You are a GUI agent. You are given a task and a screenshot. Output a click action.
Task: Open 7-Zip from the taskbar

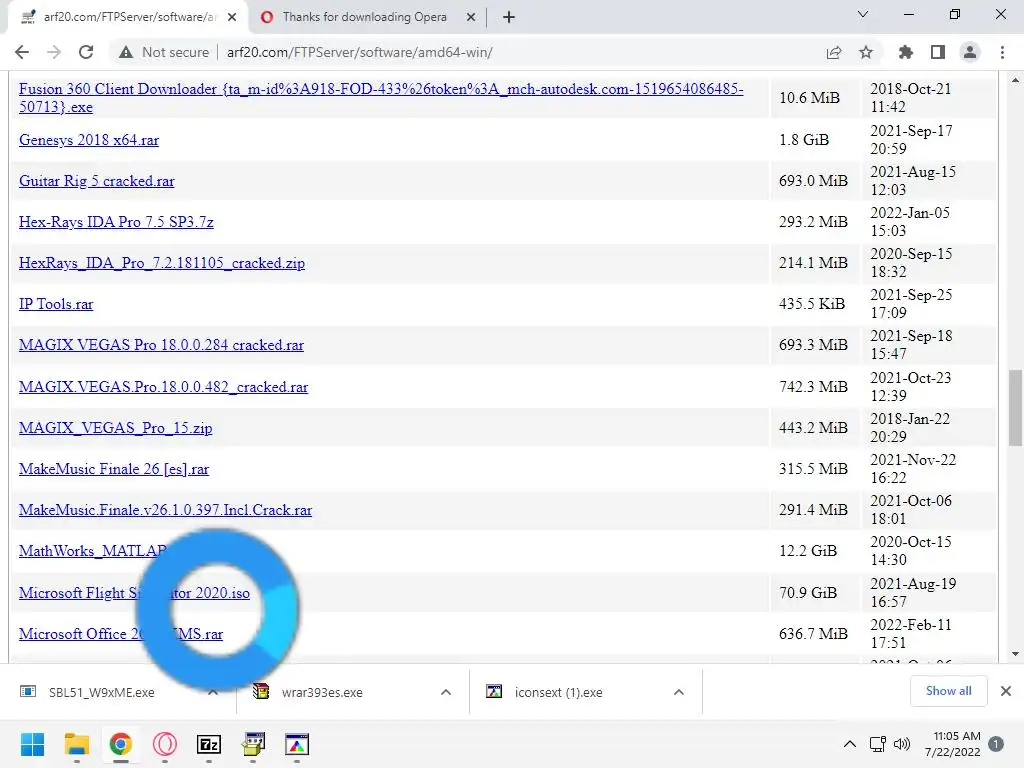click(209, 744)
